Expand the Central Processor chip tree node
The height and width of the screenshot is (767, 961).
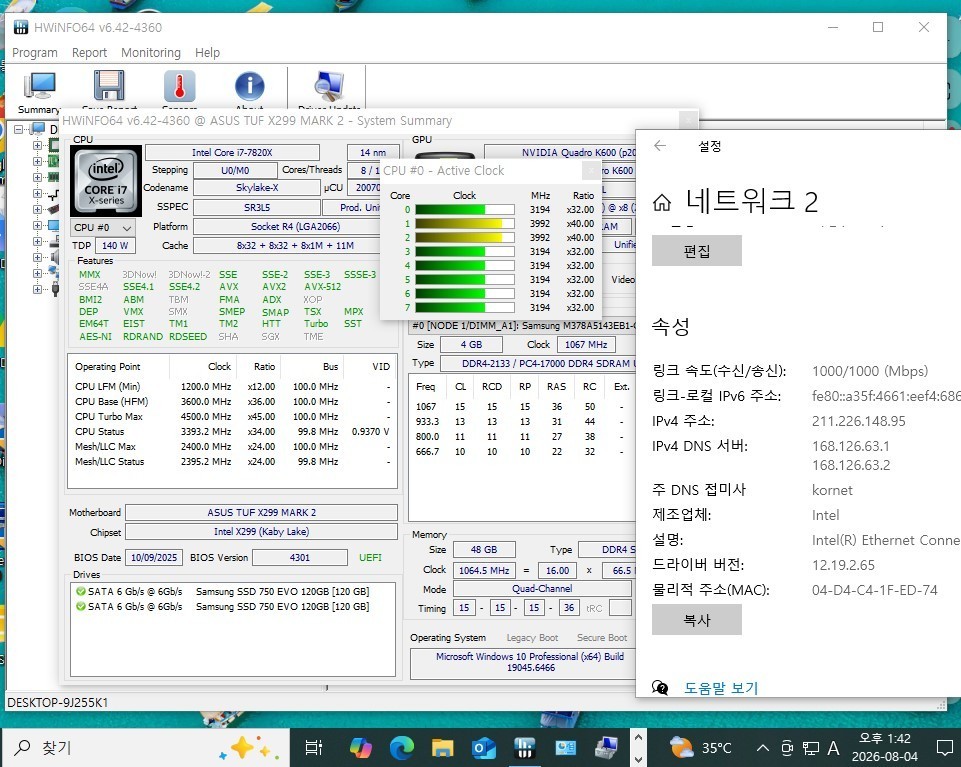pyautogui.click(x=37, y=145)
